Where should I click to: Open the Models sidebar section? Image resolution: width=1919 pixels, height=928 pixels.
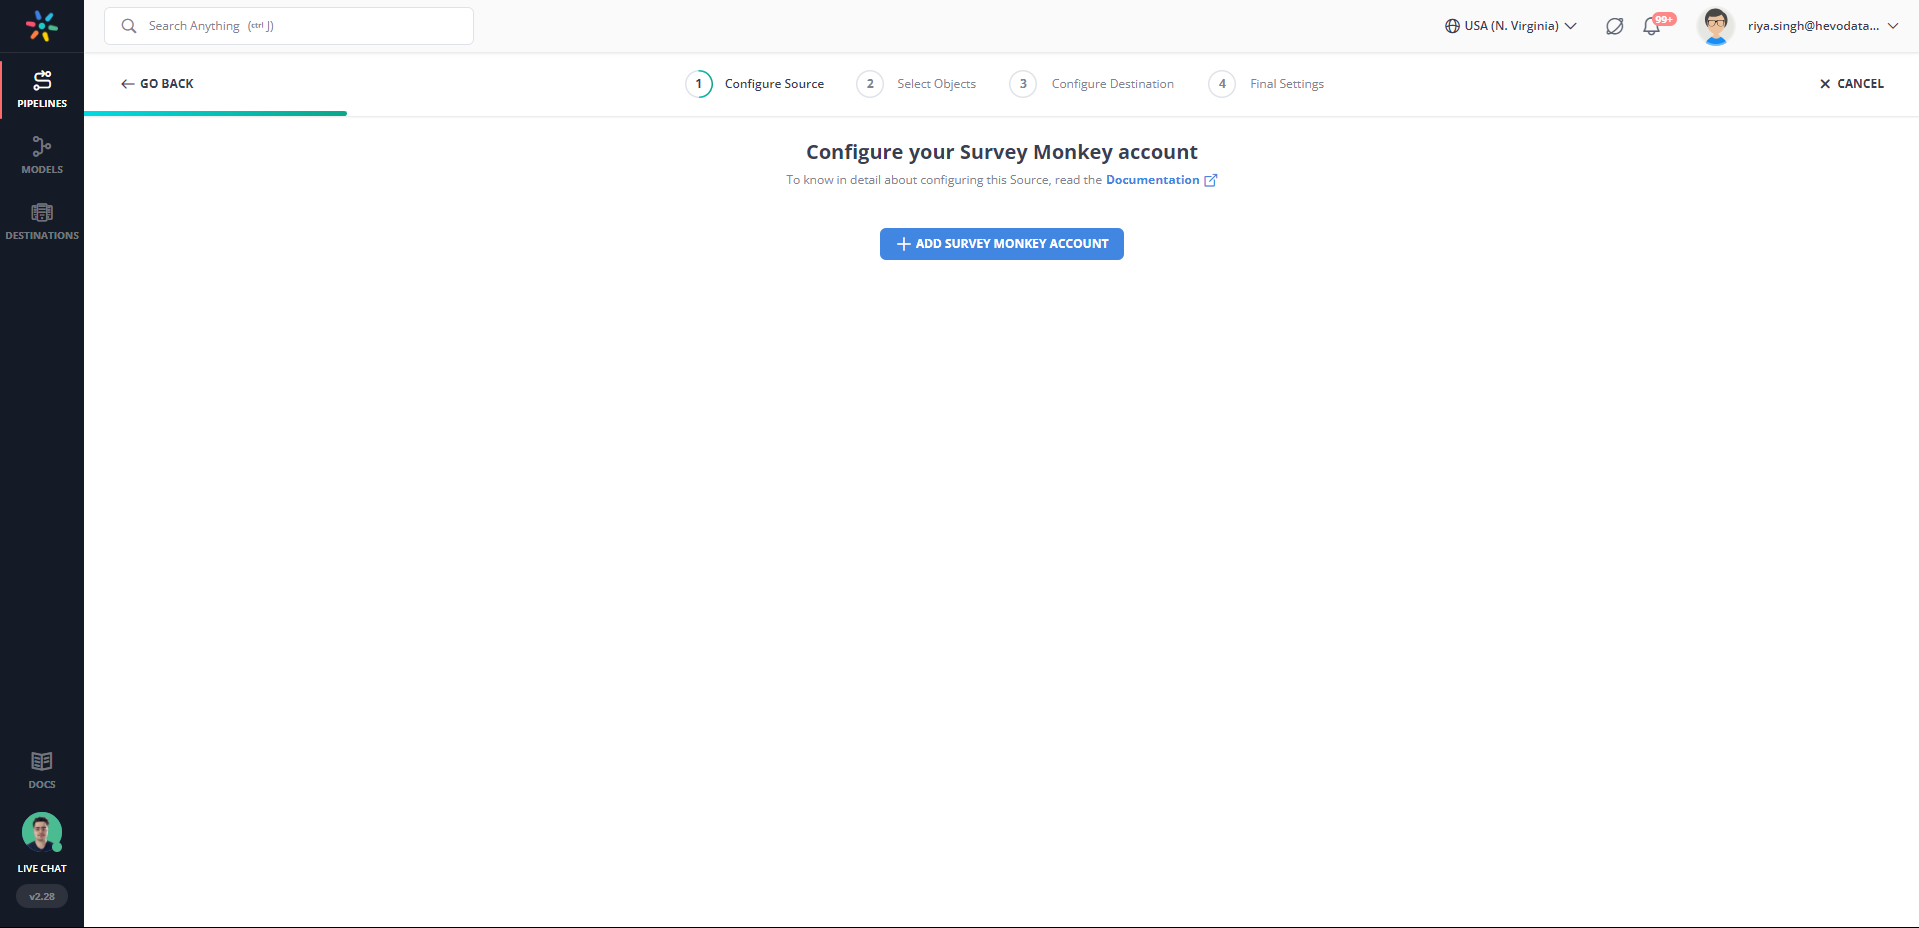[42, 155]
